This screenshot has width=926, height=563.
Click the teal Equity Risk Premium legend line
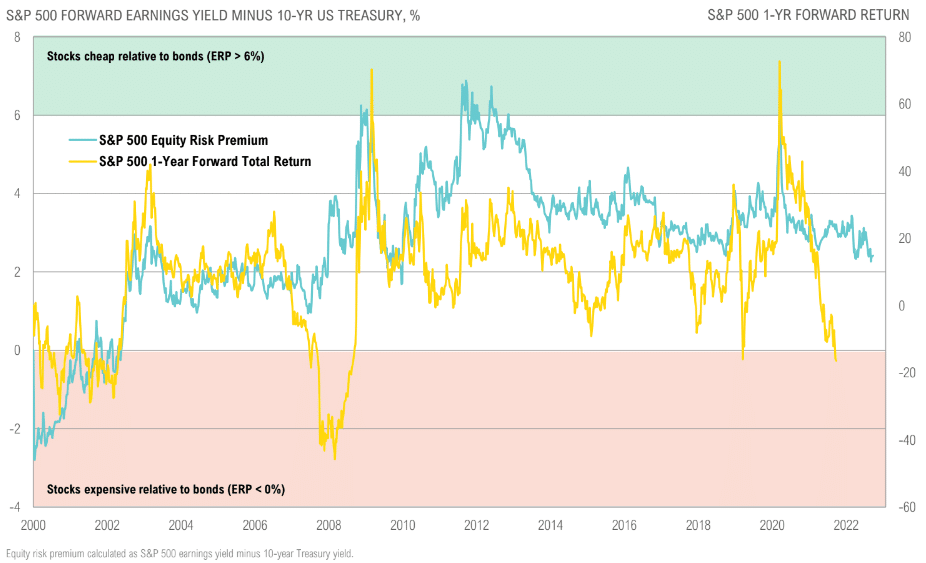coord(82,140)
